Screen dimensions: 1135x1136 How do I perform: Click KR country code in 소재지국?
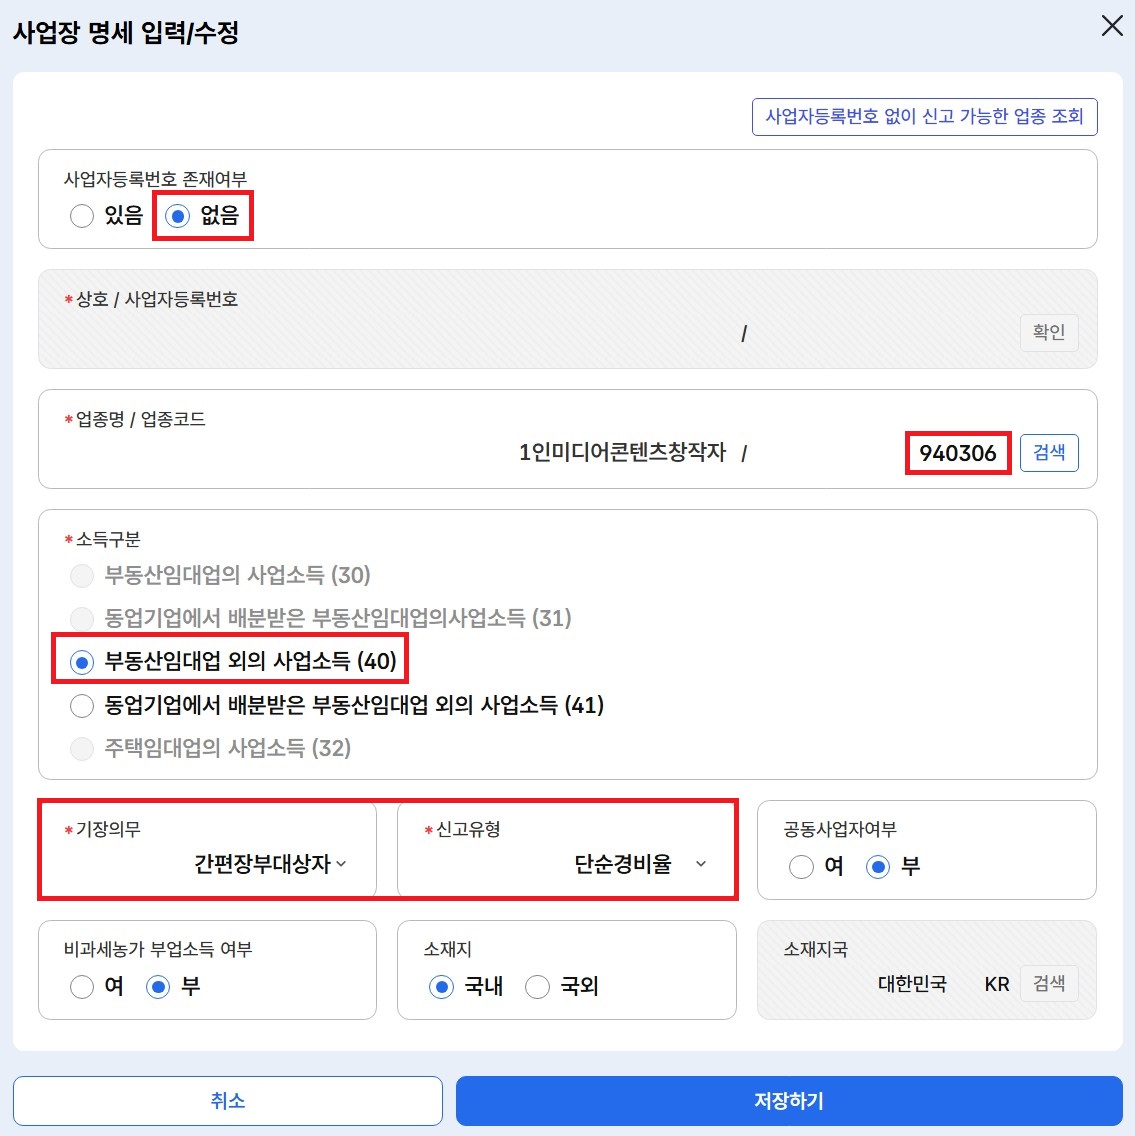(997, 984)
